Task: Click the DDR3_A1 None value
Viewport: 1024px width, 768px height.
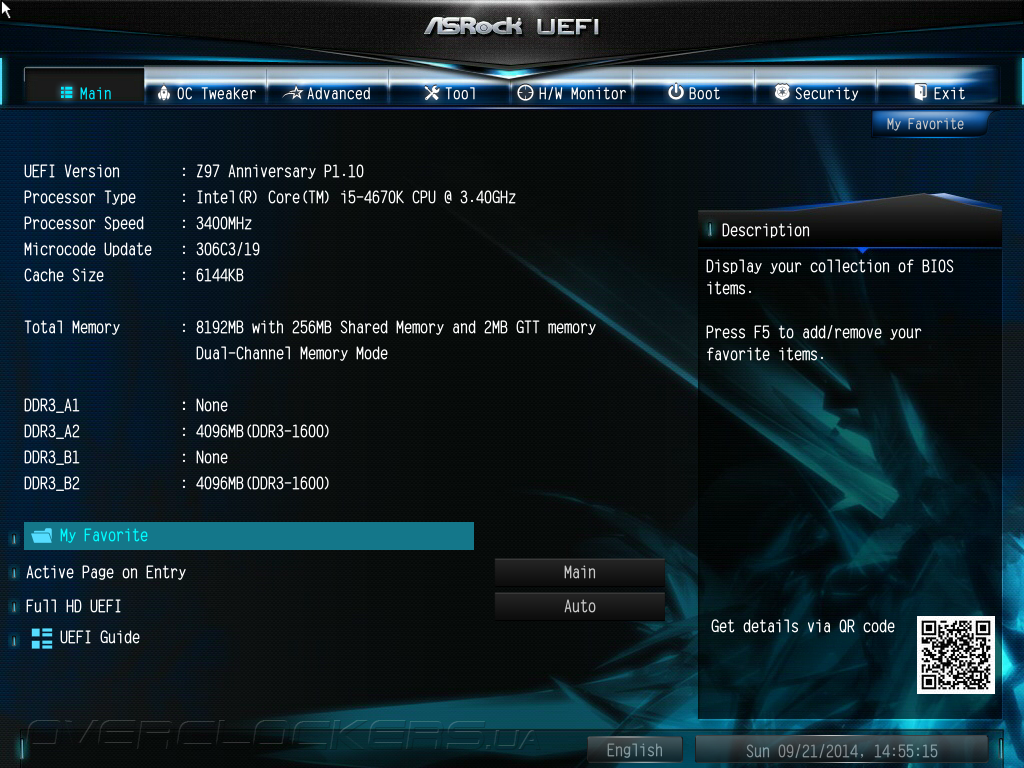Action: point(212,406)
